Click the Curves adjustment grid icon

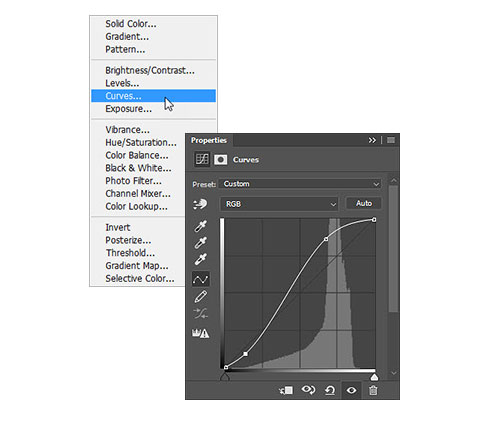click(x=202, y=159)
